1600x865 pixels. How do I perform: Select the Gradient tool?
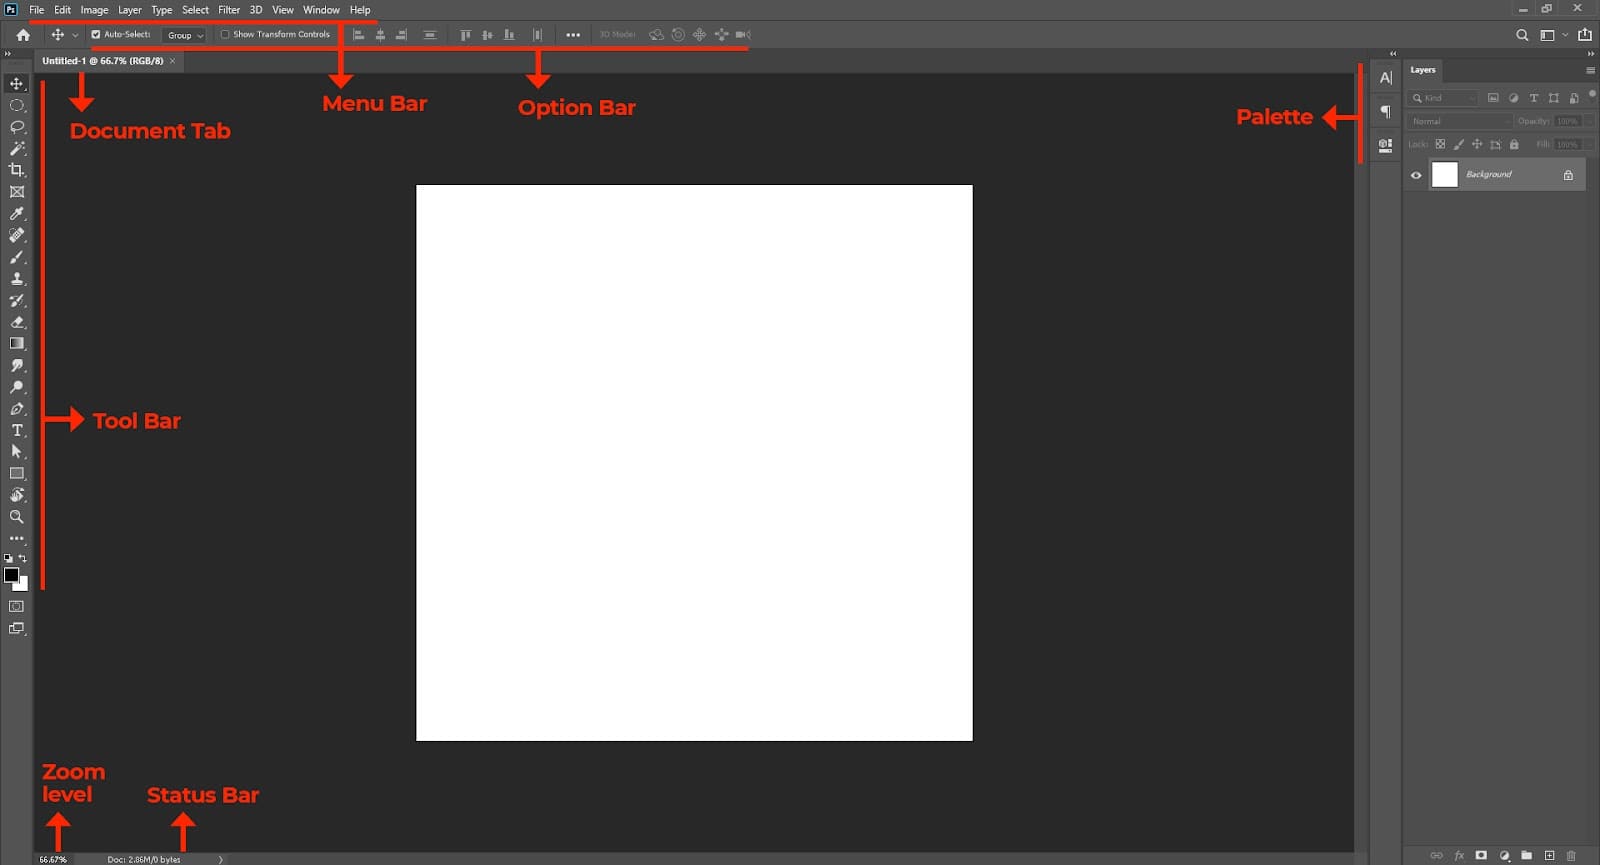click(17, 343)
